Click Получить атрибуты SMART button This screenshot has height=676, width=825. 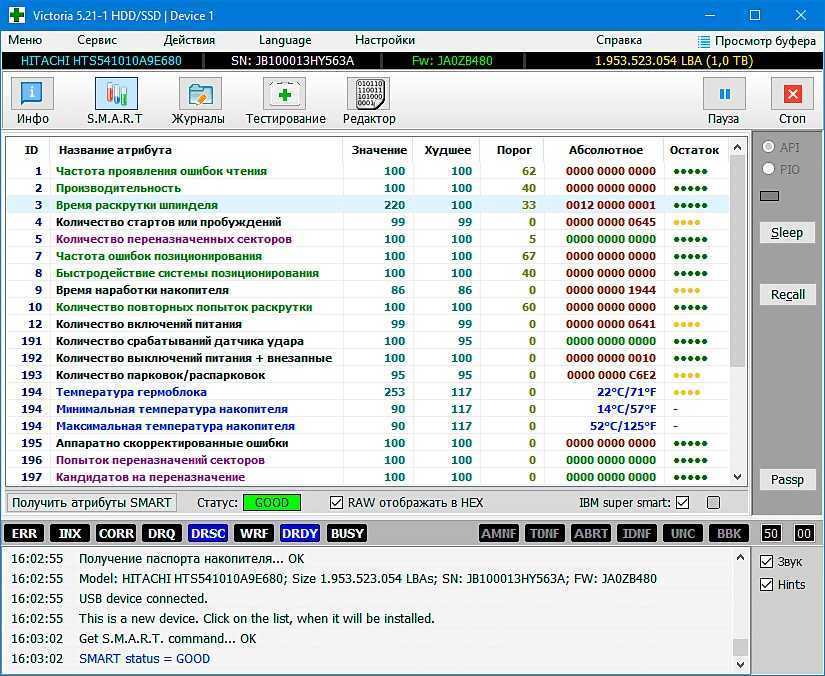[92, 502]
